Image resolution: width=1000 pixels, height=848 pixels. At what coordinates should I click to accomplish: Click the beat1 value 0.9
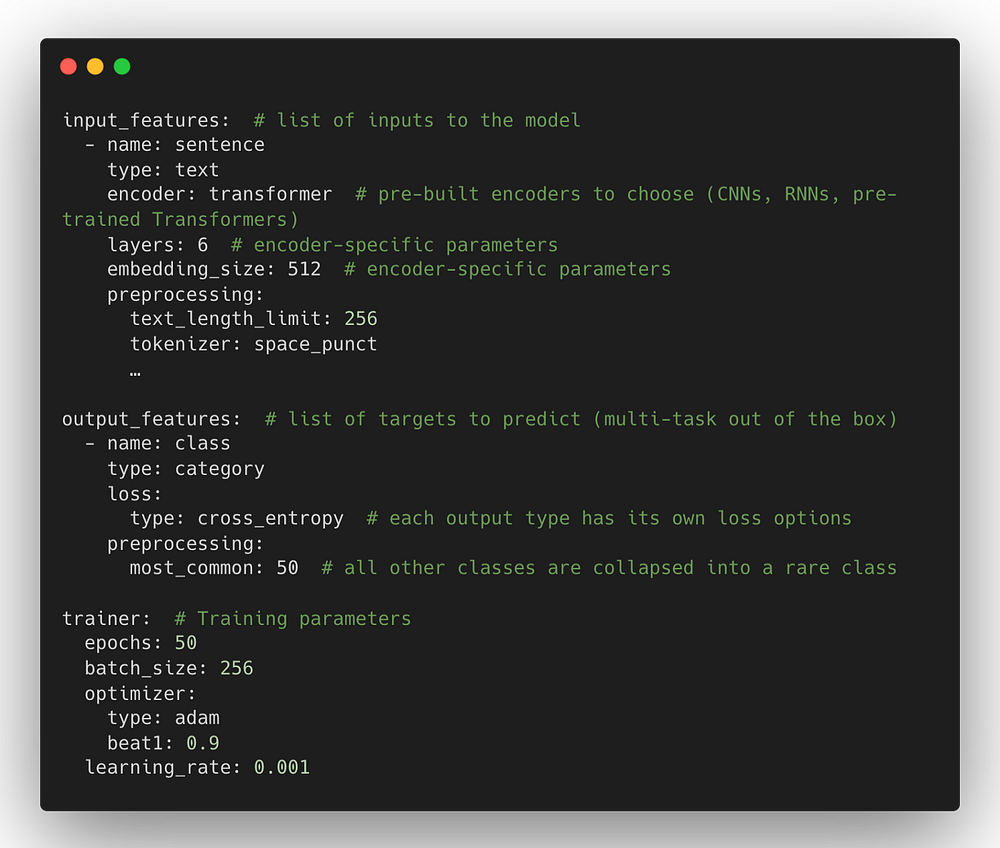point(202,743)
